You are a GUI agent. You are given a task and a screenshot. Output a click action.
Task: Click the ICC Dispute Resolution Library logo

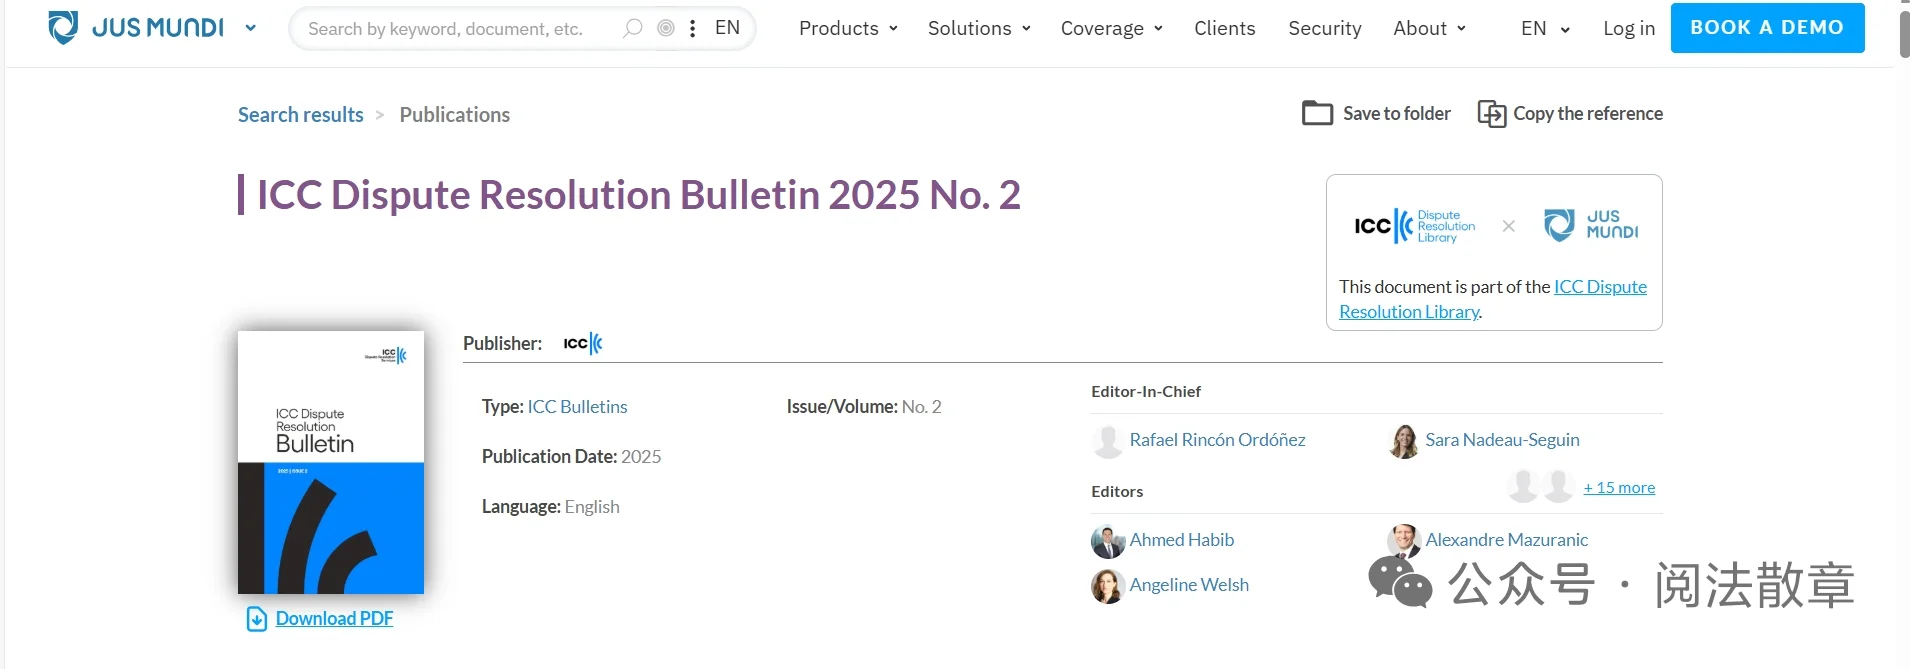tap(1414, 226)
